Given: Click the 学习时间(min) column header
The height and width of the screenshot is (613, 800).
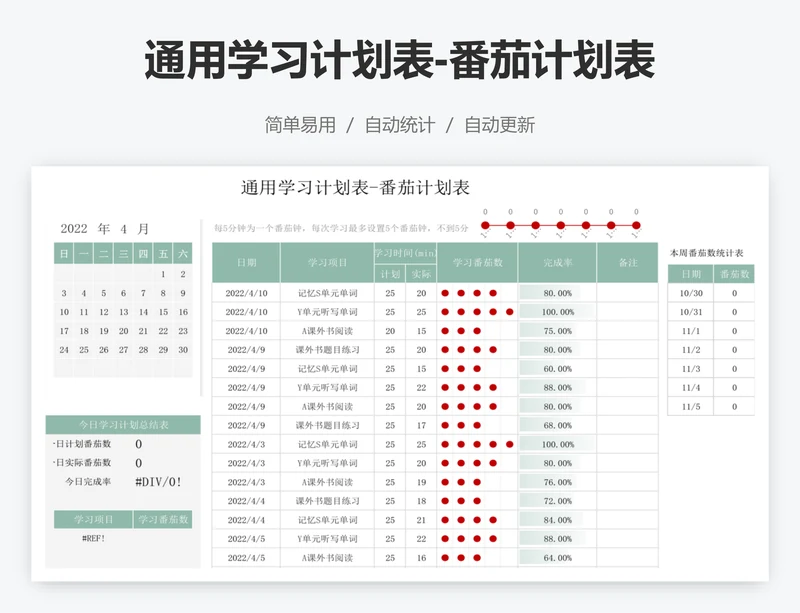Looking at the screenshot, I should tap(406, 253).
